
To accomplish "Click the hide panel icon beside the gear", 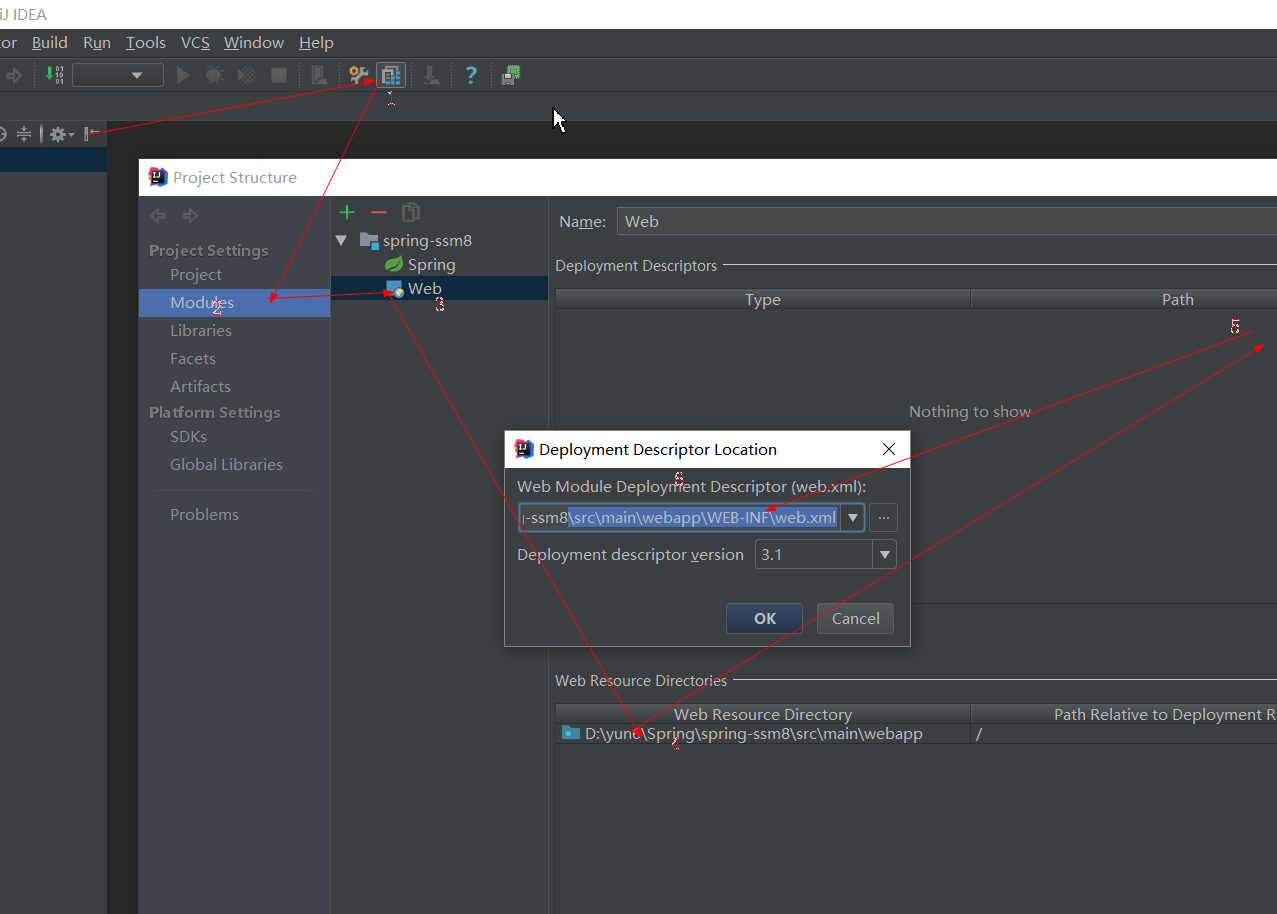I will tap(92, 134).
